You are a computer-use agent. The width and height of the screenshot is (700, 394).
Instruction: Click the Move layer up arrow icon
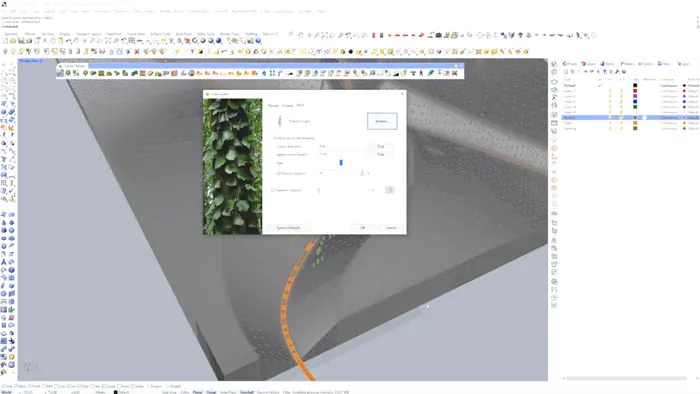tap(586, 72)
